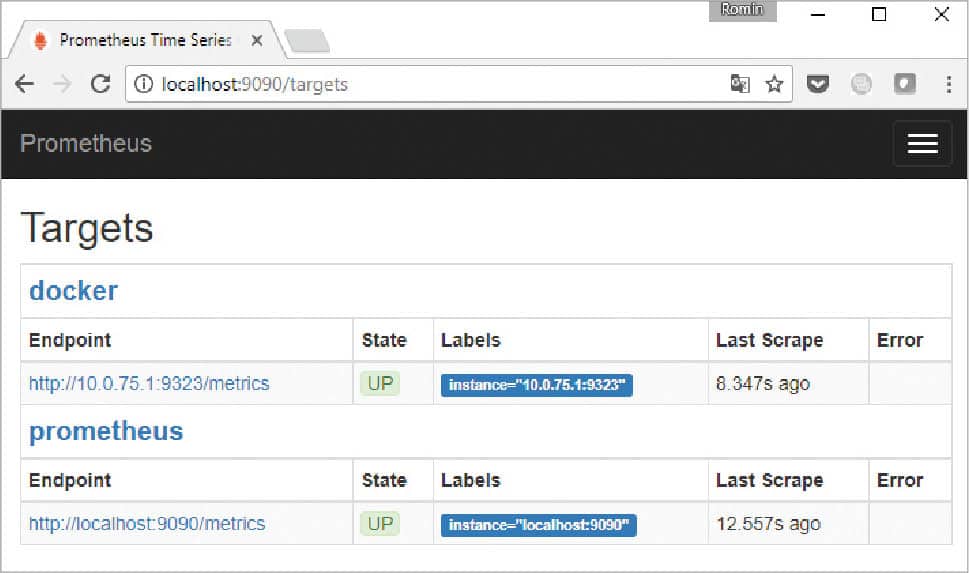Viewport: 969px width, 573px height.
Task: Toggle the Prometheus hamburger navigation menu
Action: [x=921, y=143]
